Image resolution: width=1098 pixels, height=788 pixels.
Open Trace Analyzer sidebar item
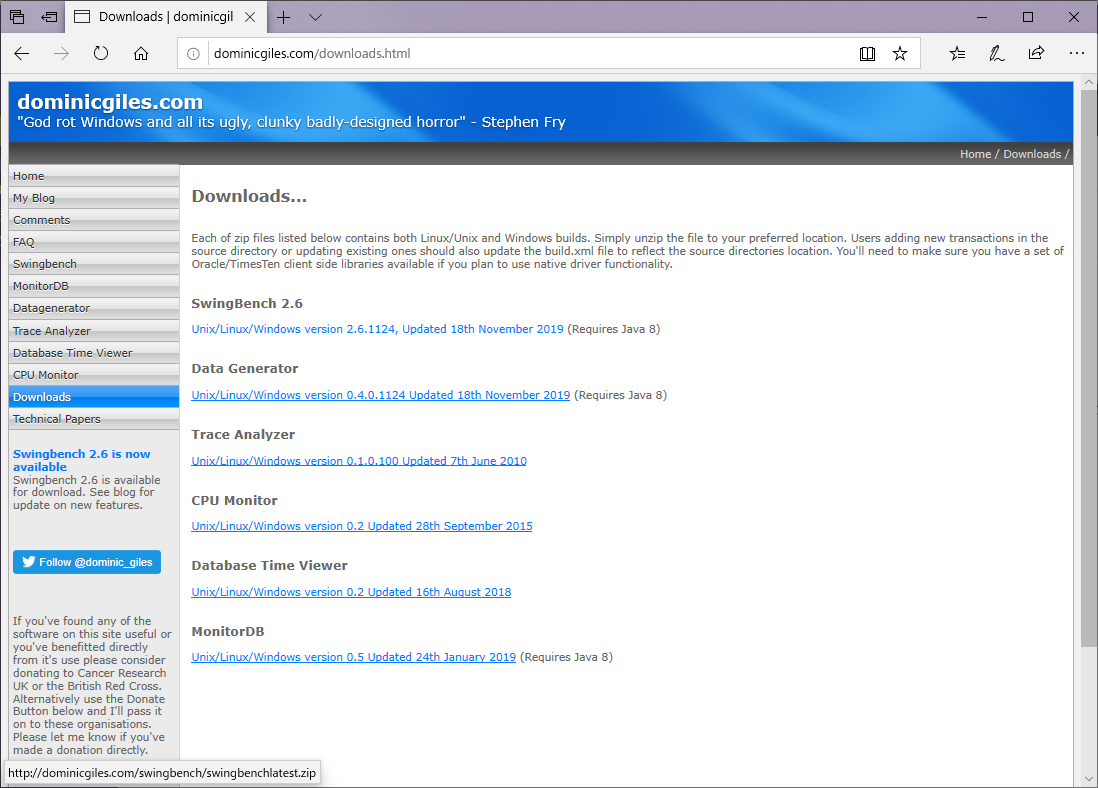pyautogui.click(x=94, y=331)
